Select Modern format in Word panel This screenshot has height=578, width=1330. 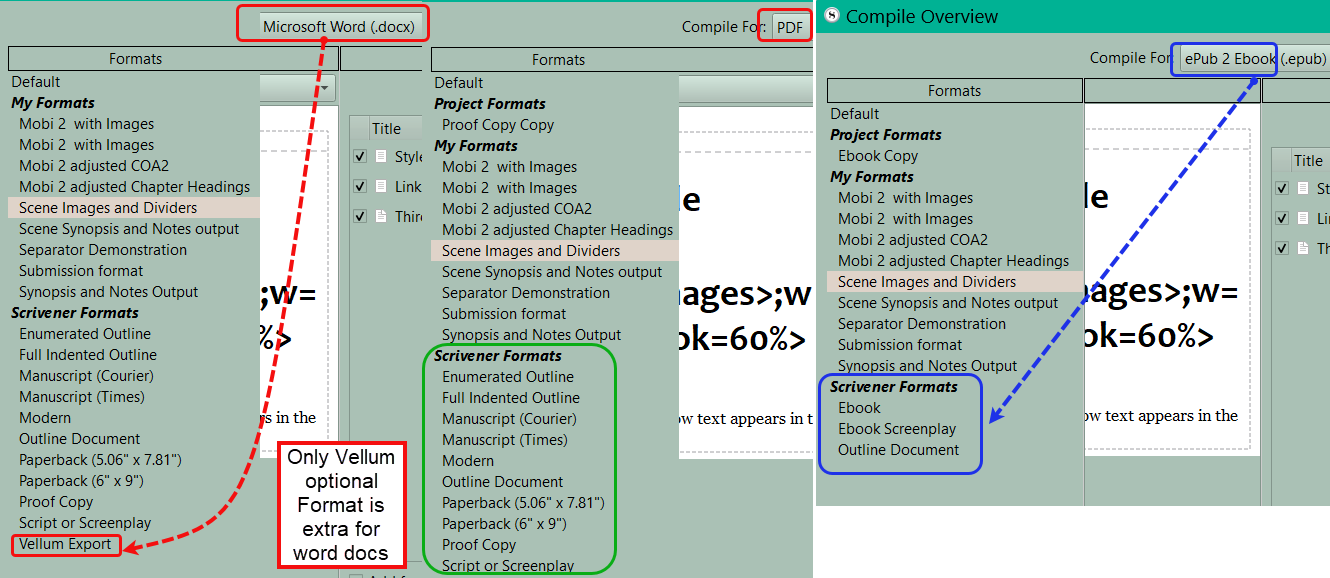tap(45, 418)
